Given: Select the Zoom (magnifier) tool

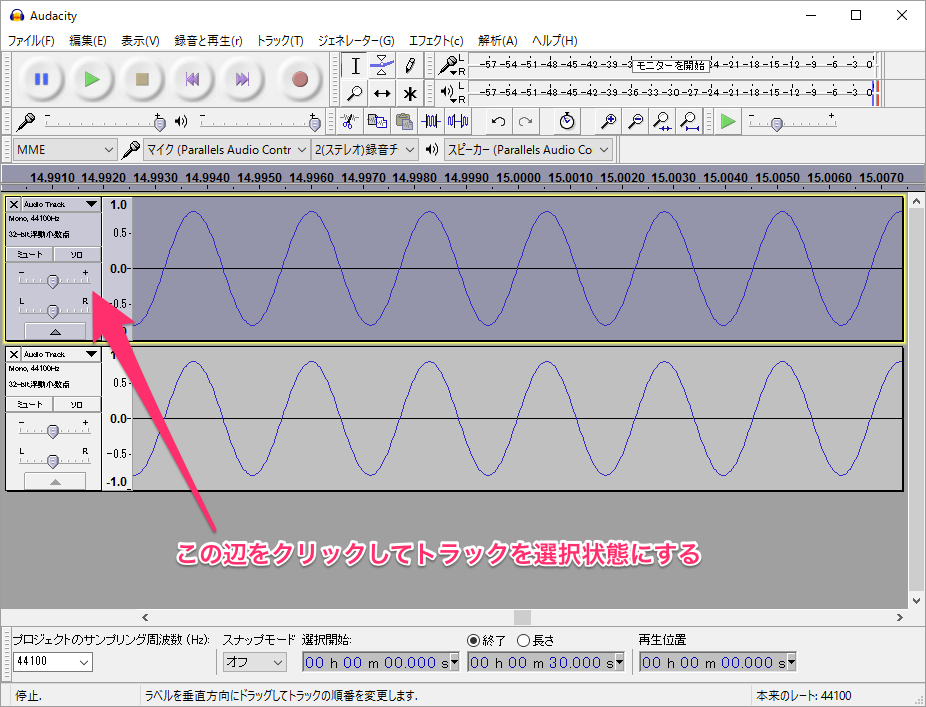Looking at the screenshot, I should pos(355,93).
